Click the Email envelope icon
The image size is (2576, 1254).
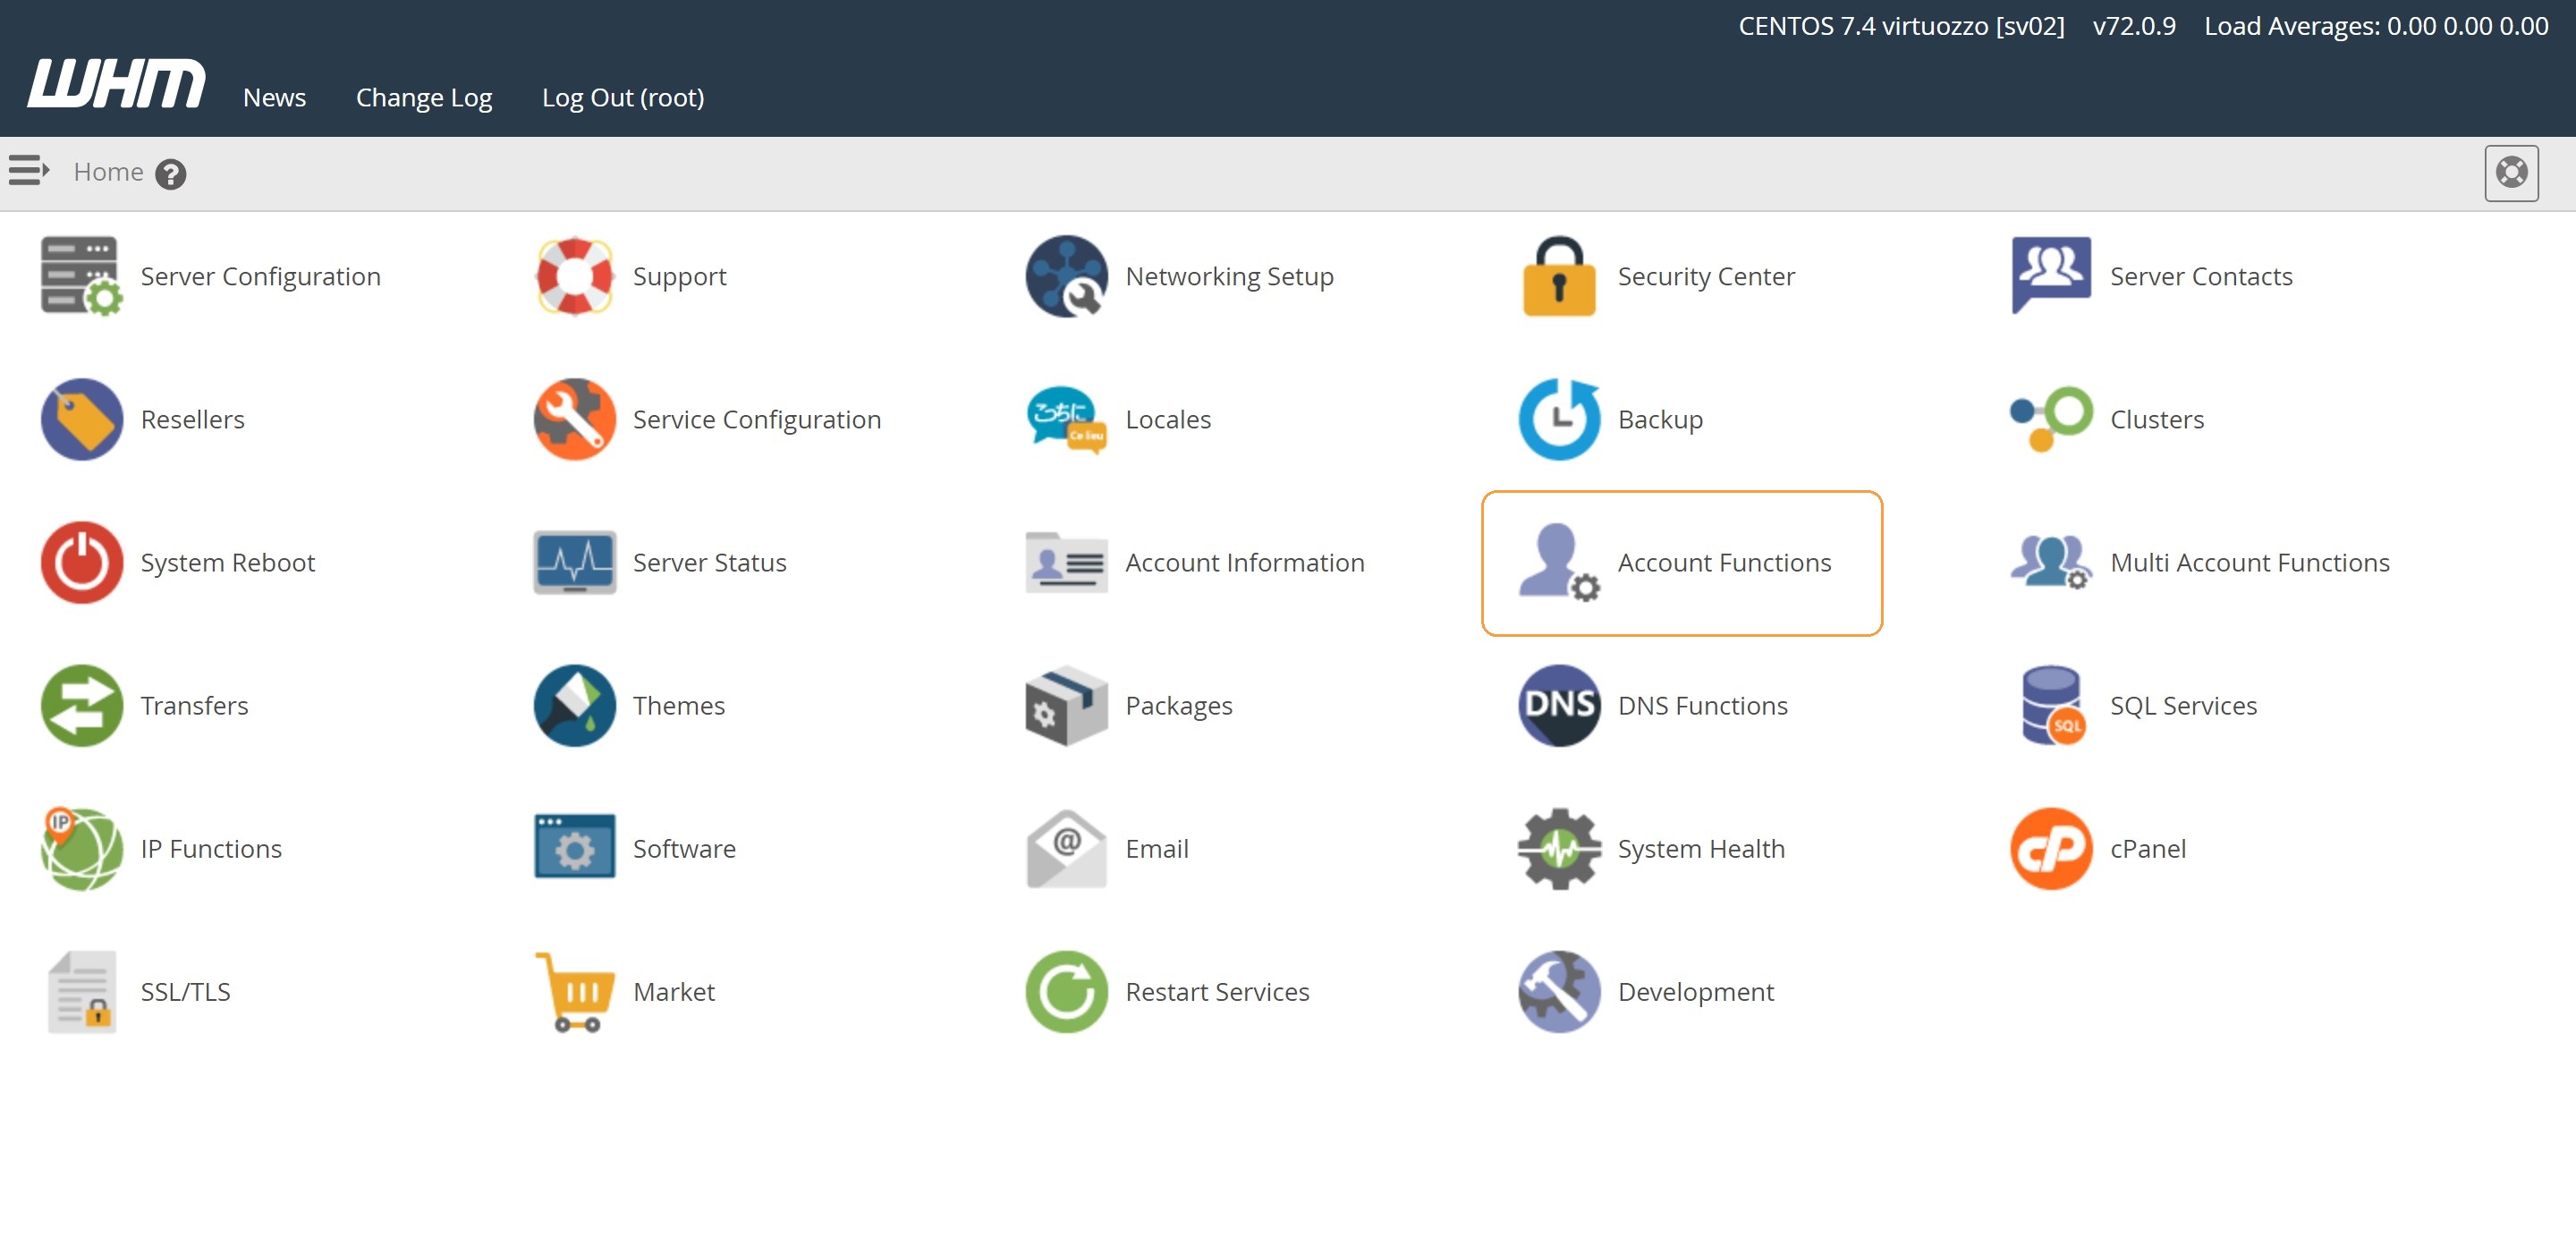(1066, 848)
